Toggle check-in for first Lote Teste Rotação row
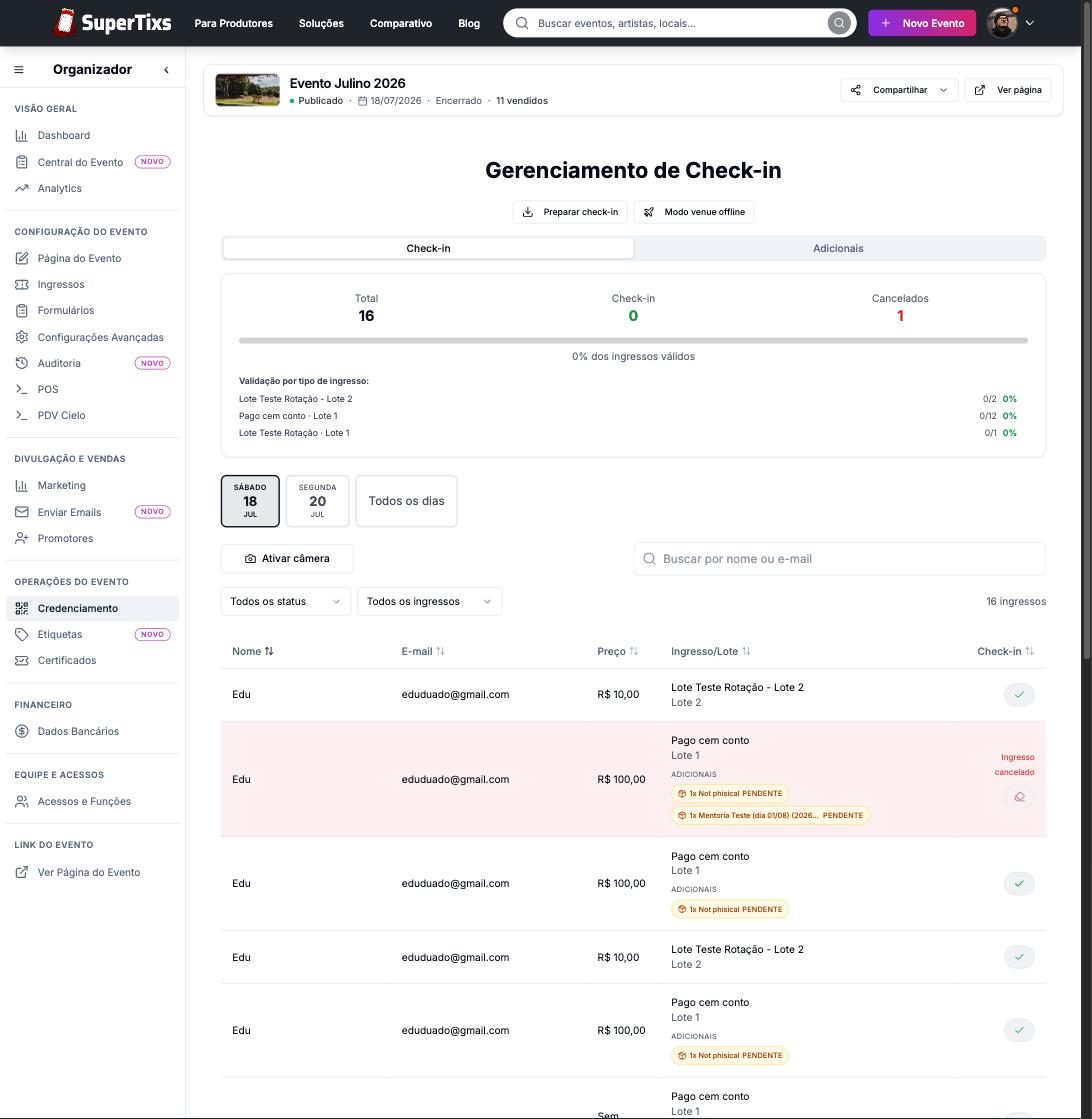The image size is (1092, 1119). (1018, 694)
